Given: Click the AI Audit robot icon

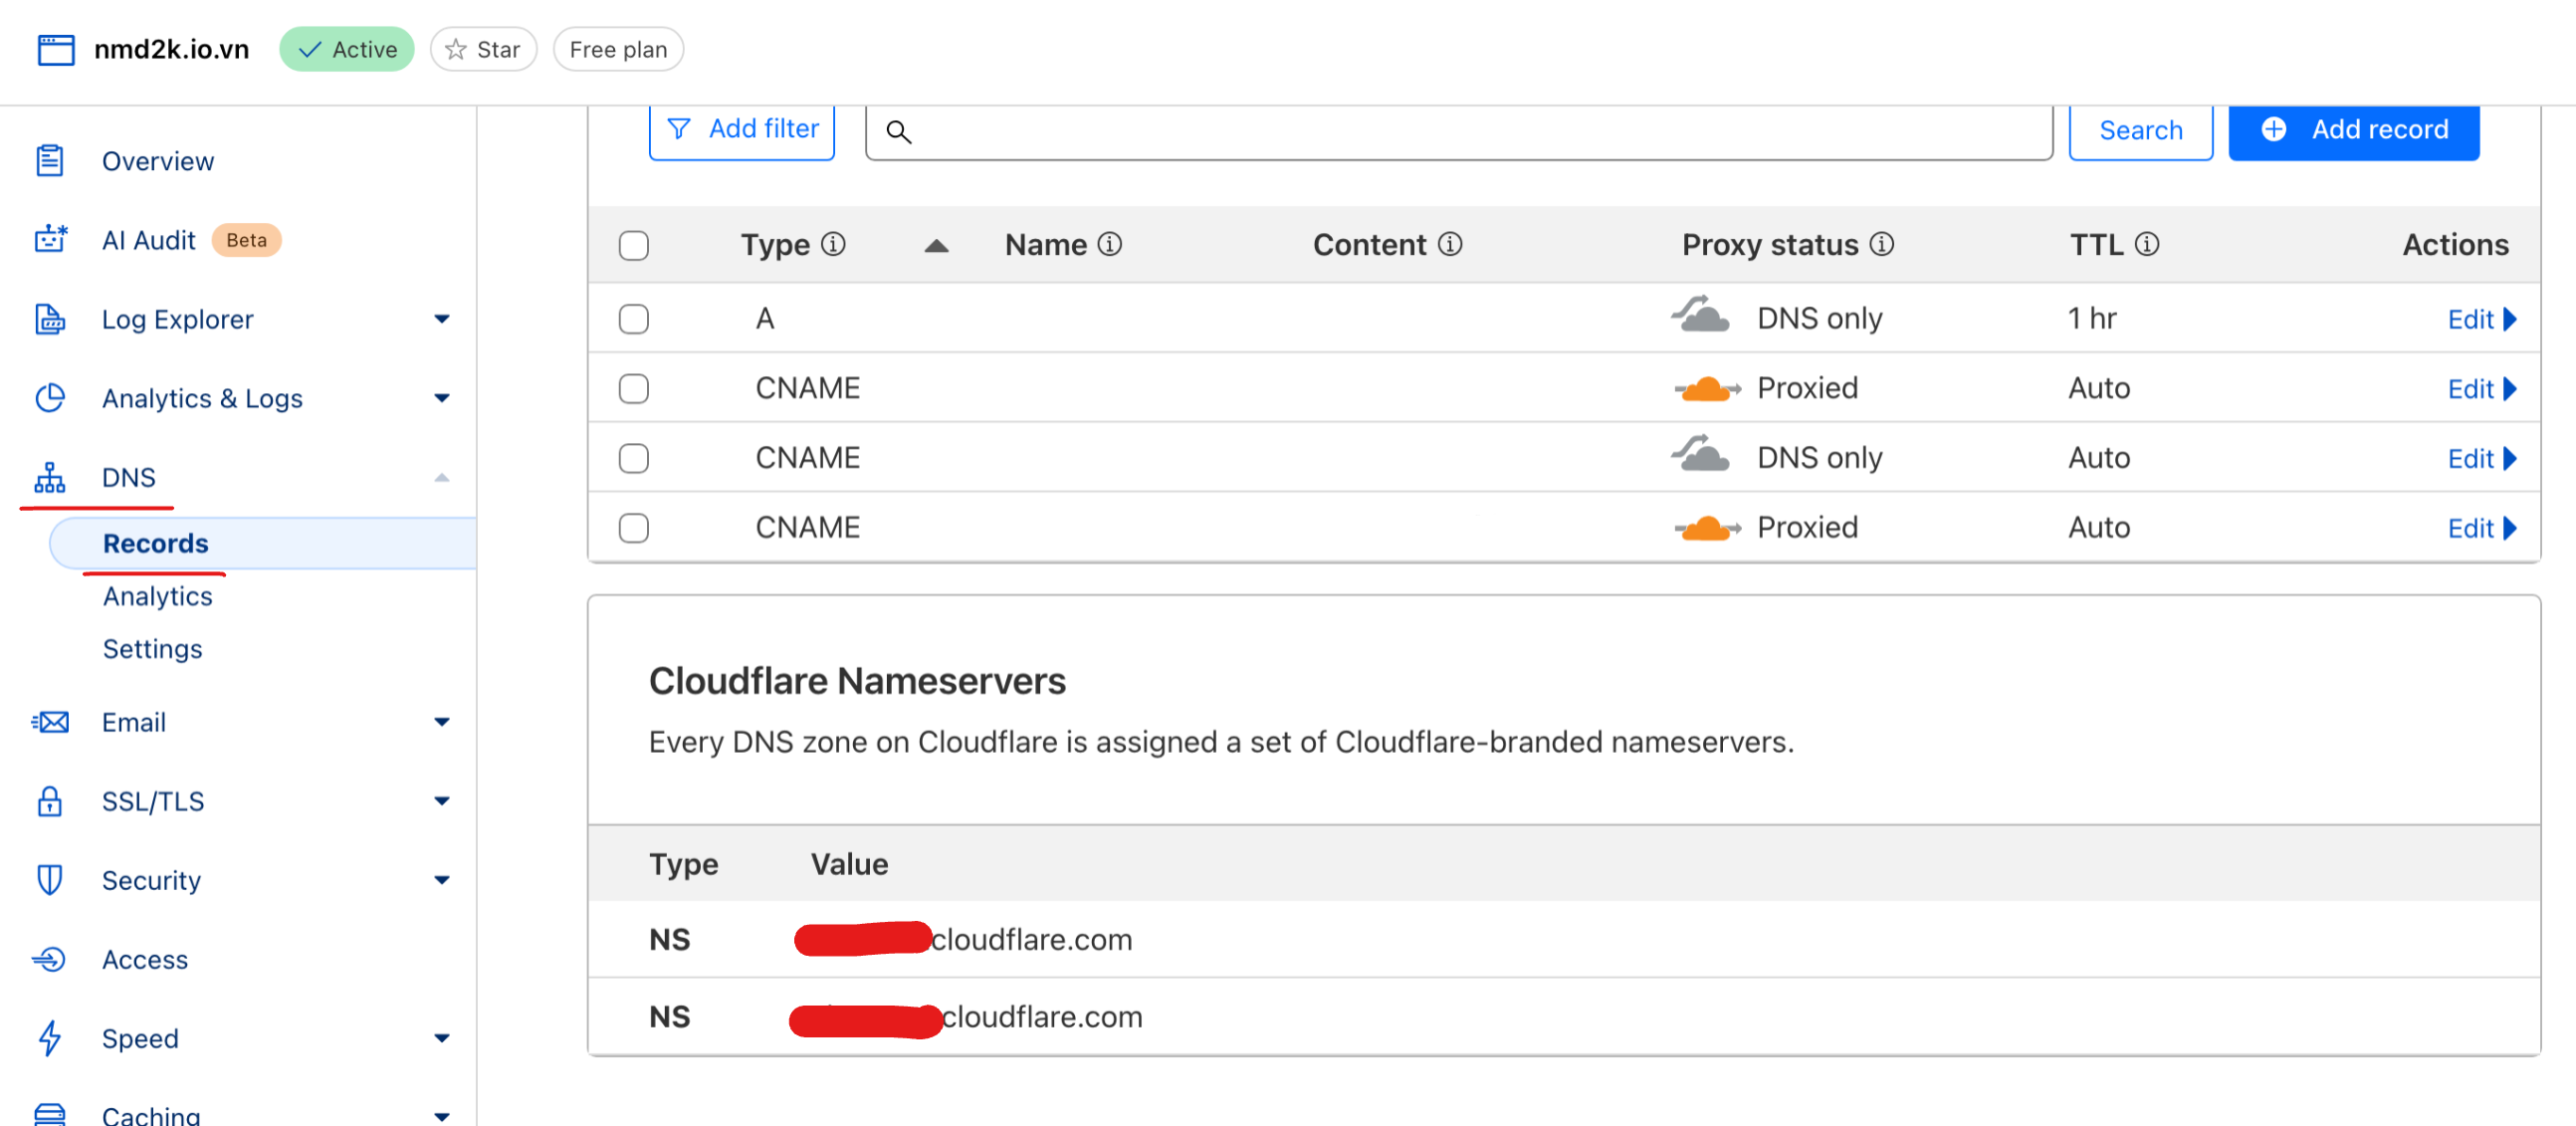Looking at the screenshot, I should click(x=50, y=240).
